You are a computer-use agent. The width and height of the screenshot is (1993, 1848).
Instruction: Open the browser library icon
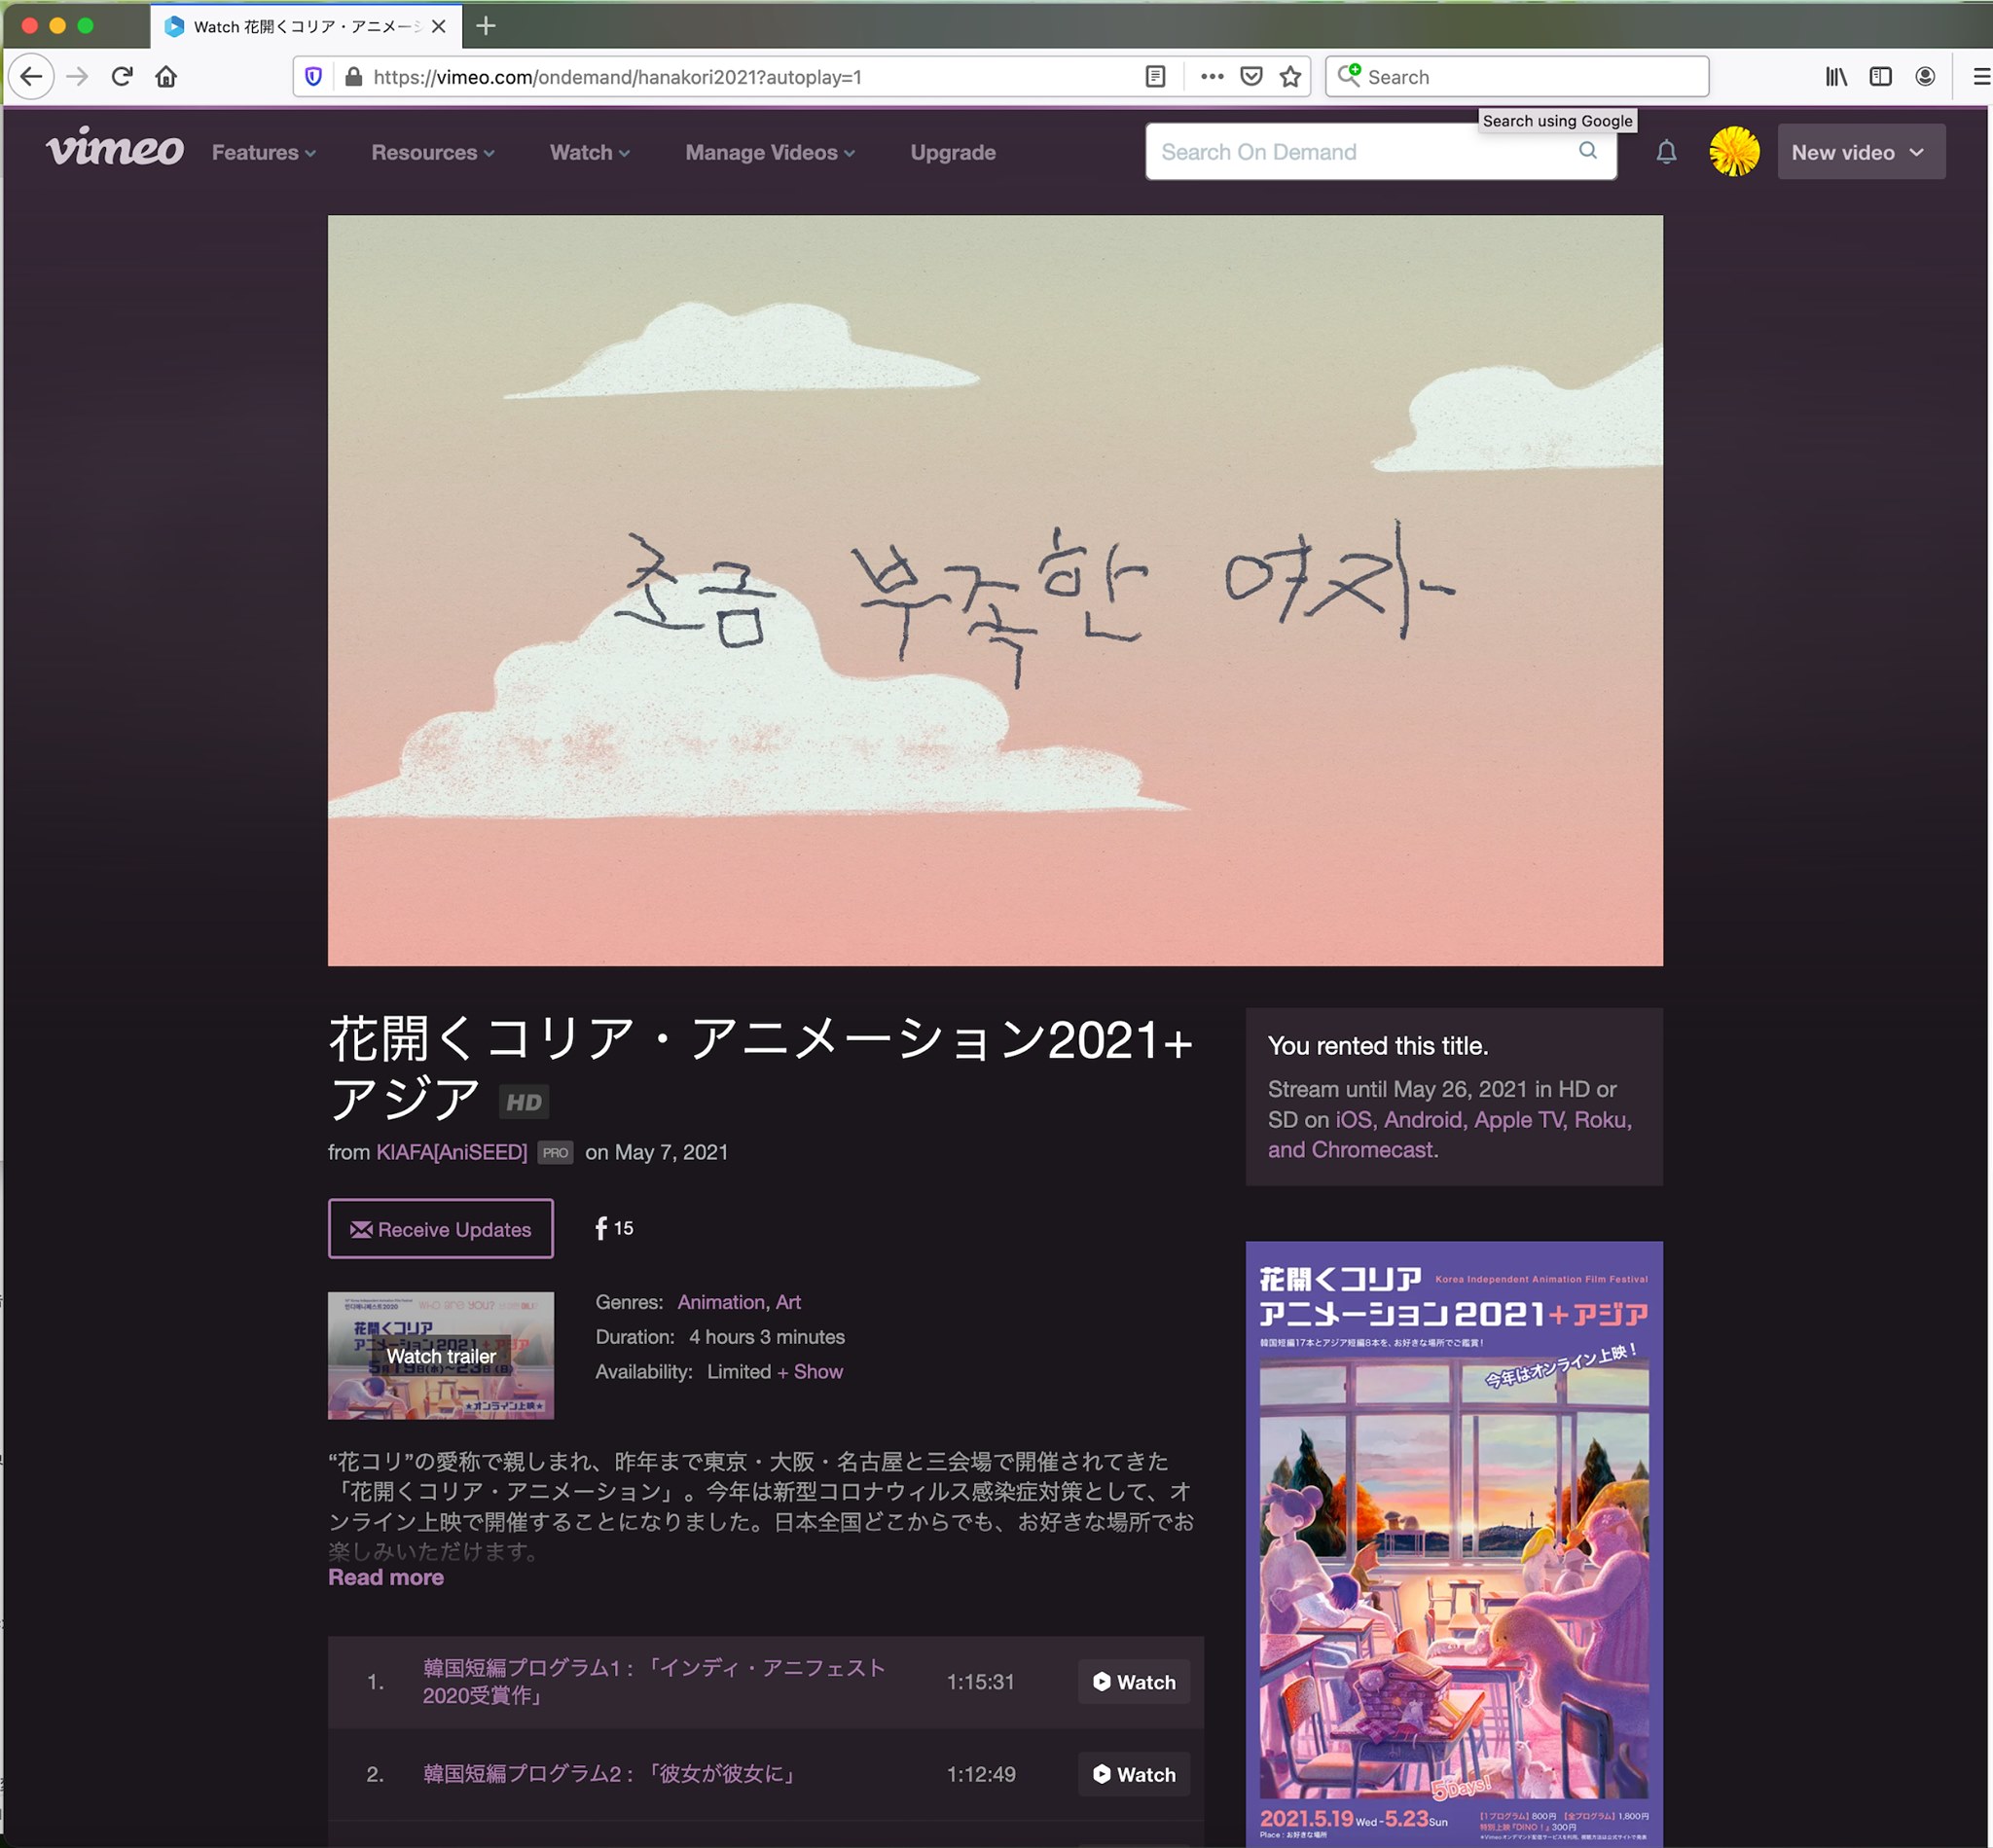pyautogui.click(x=1836, y=77)
